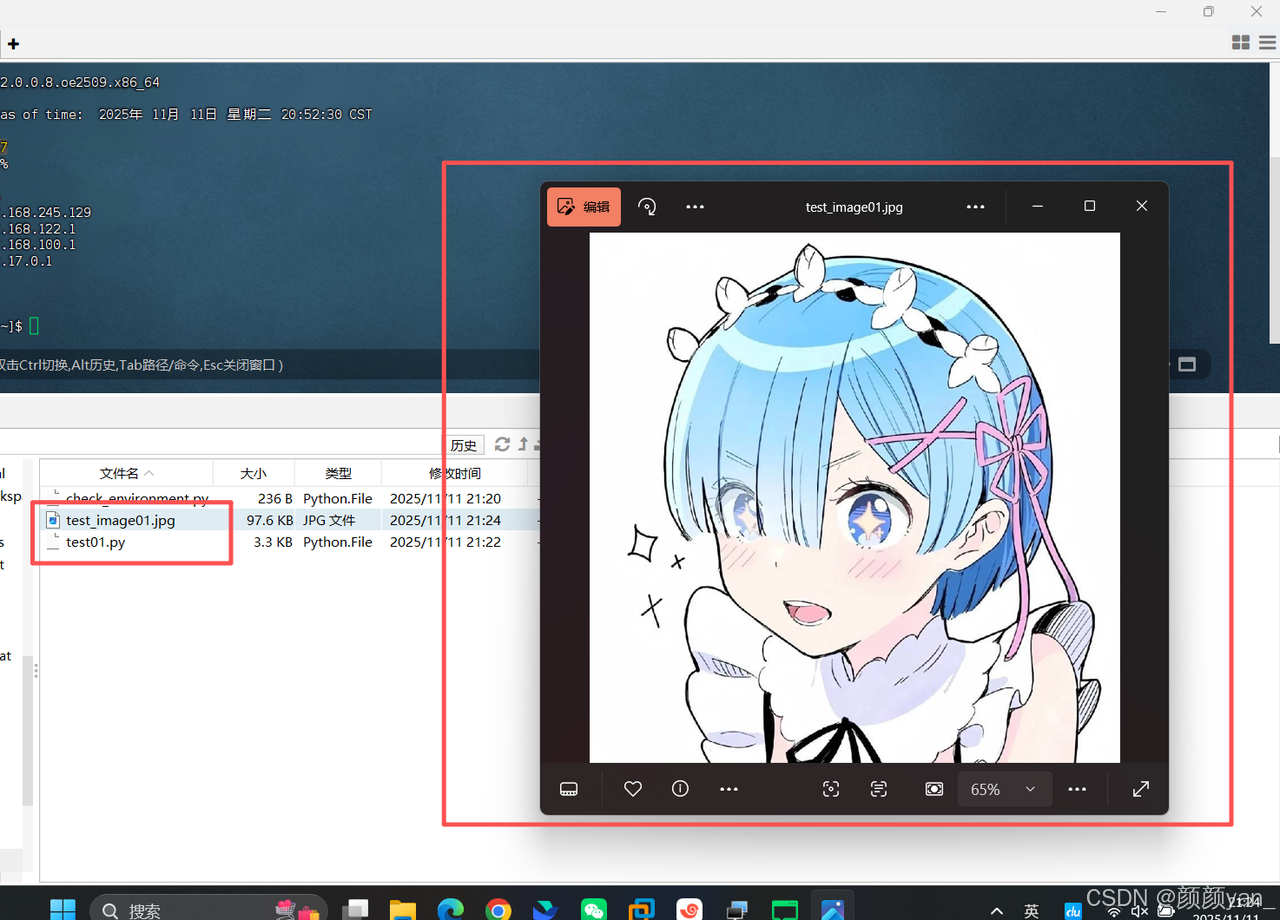Toggle the filmstrip view
This screenshot has height=920, width=1280.
568,789
